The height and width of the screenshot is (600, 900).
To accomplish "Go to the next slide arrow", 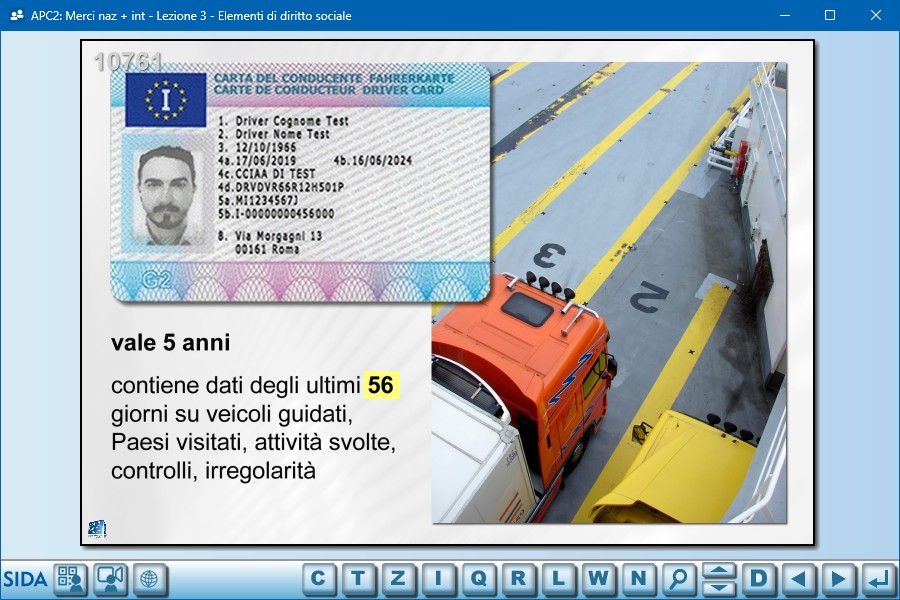I will coord(839,578).
